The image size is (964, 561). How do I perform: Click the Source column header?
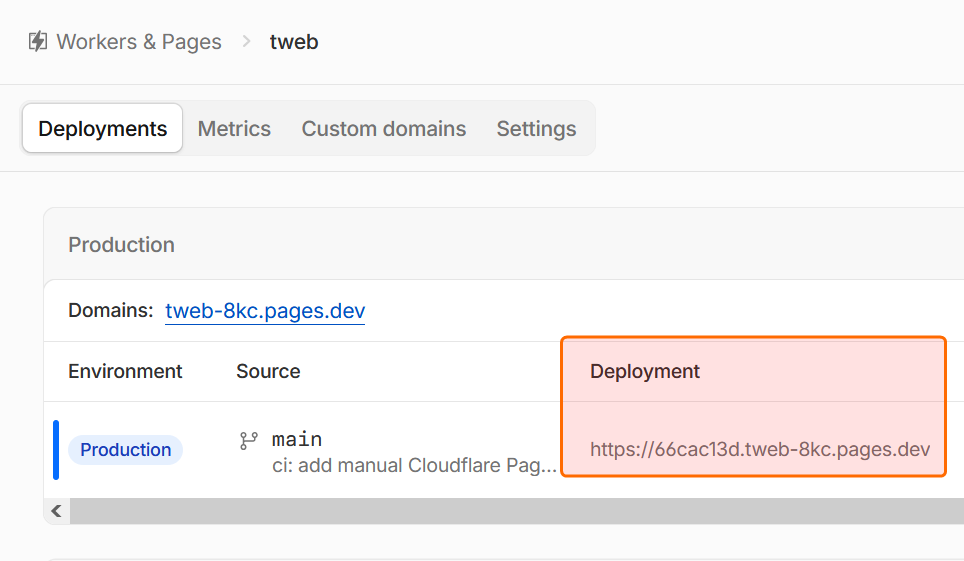pyautogui.click(x=268, y=372)
